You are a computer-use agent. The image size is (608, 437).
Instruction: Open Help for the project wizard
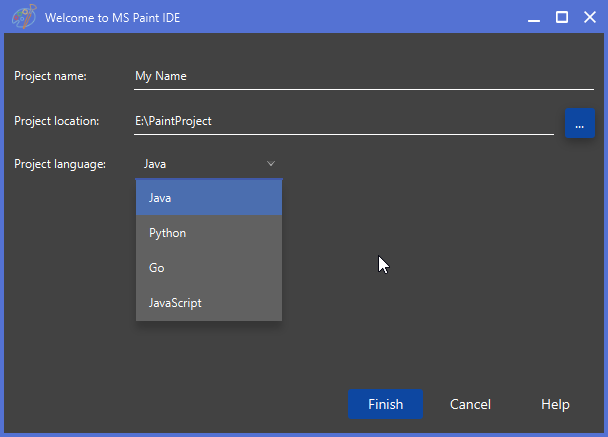555,404
